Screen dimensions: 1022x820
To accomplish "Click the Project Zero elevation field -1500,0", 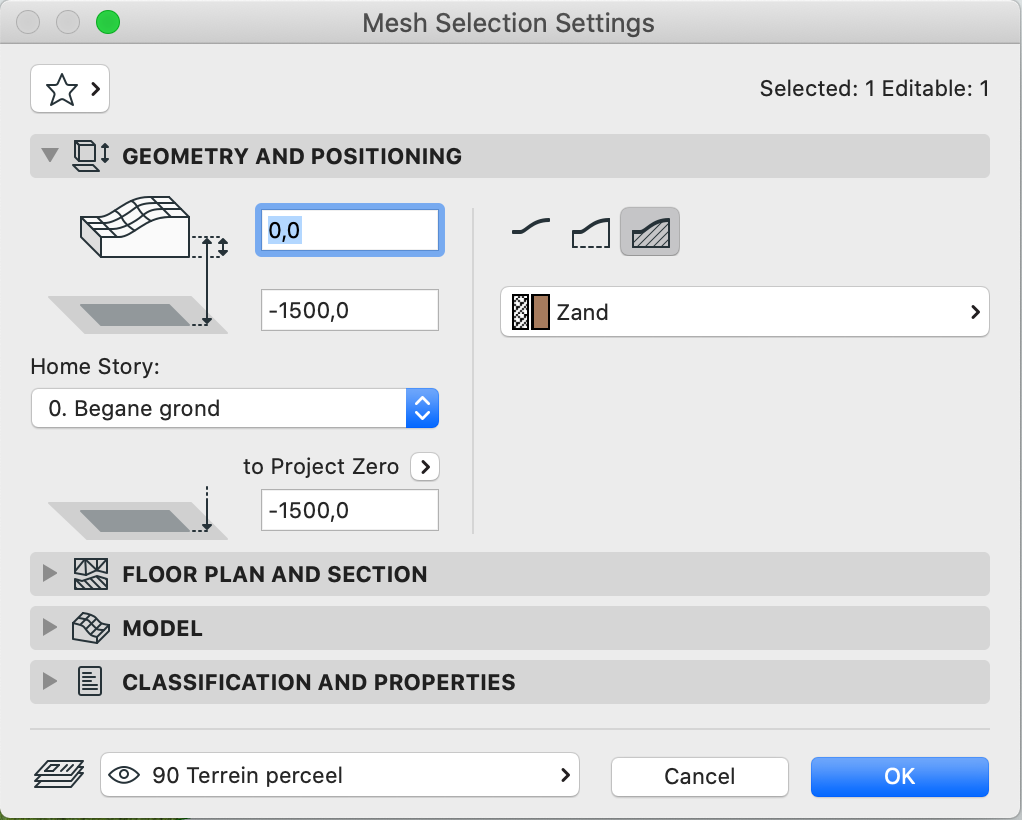I will [x=350, y=510].
